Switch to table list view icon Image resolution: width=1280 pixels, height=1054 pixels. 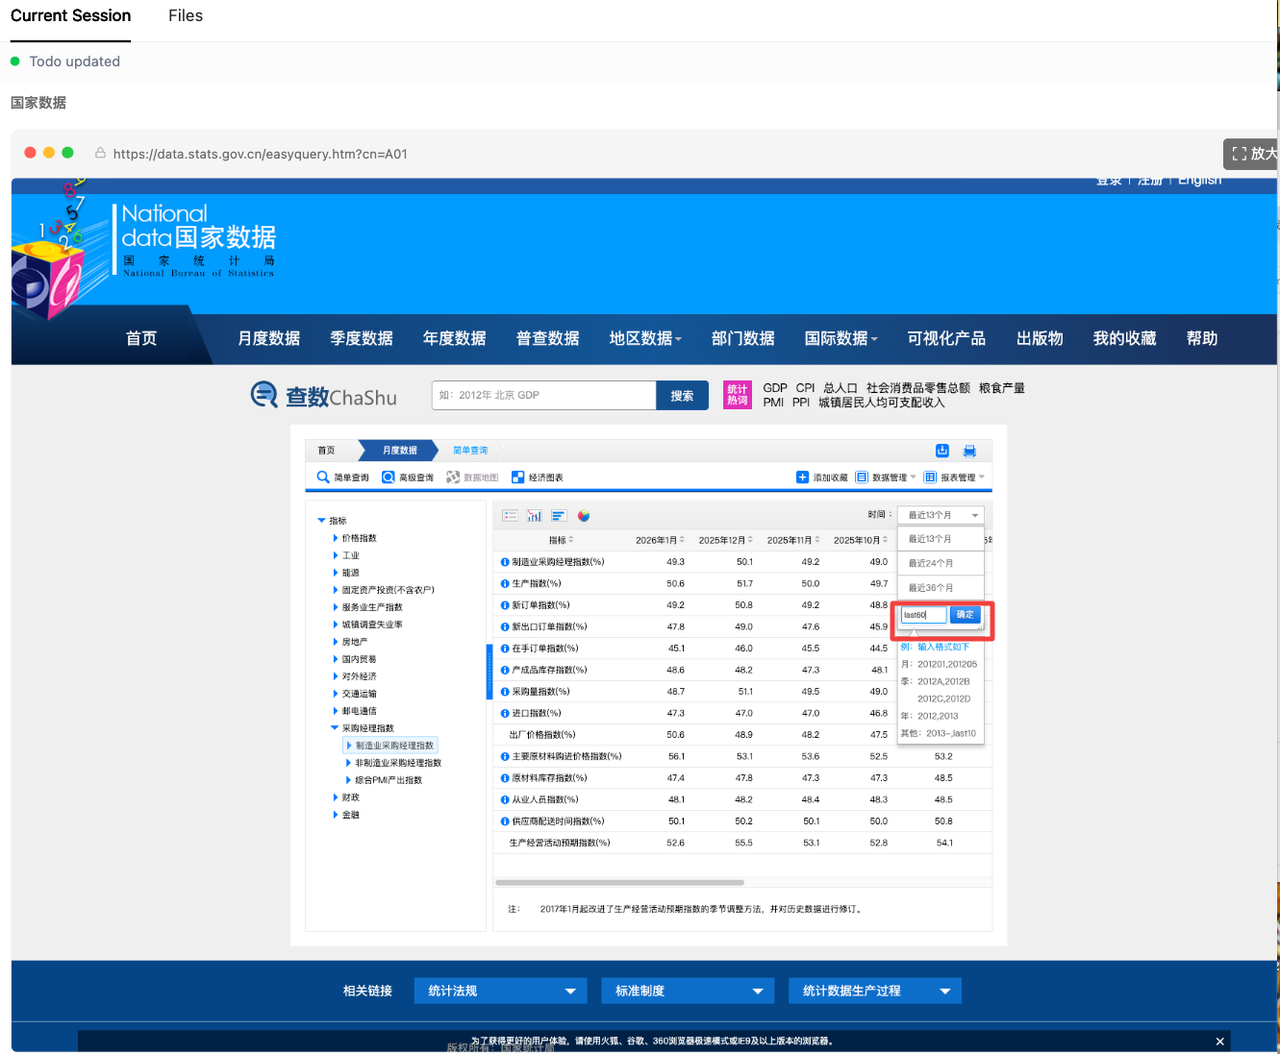[x=510, y=516]
